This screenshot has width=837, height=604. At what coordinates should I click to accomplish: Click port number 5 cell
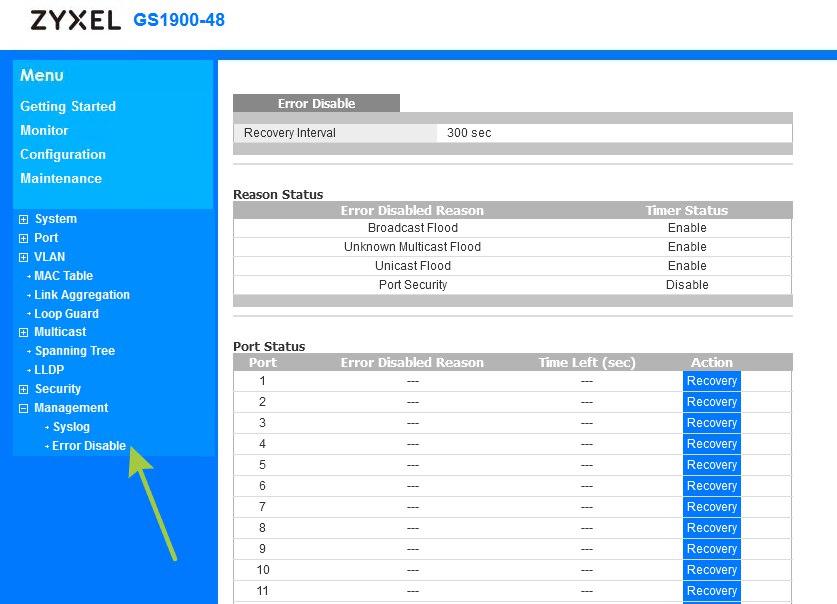262,465
